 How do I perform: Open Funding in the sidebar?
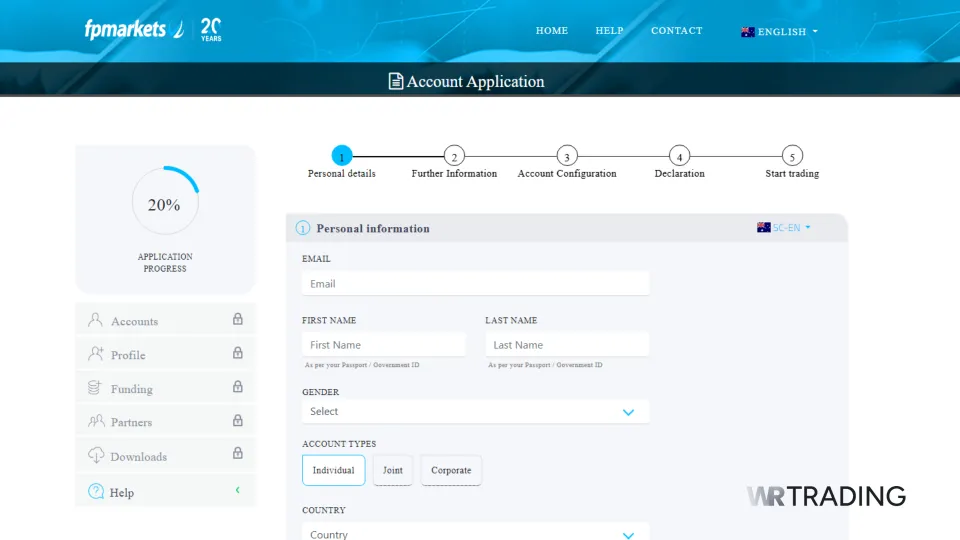(166, 387)
